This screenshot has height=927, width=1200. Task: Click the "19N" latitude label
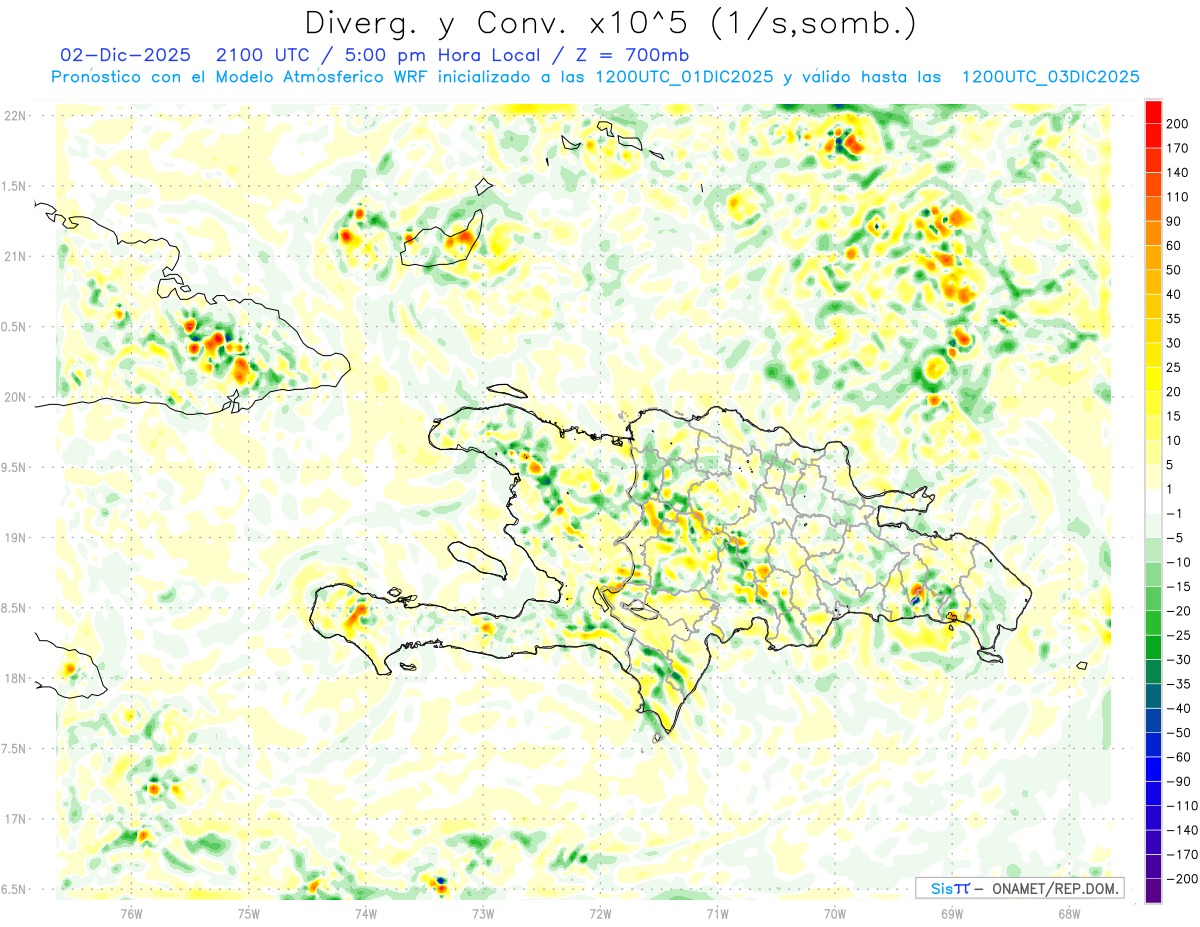click(15, 538)
